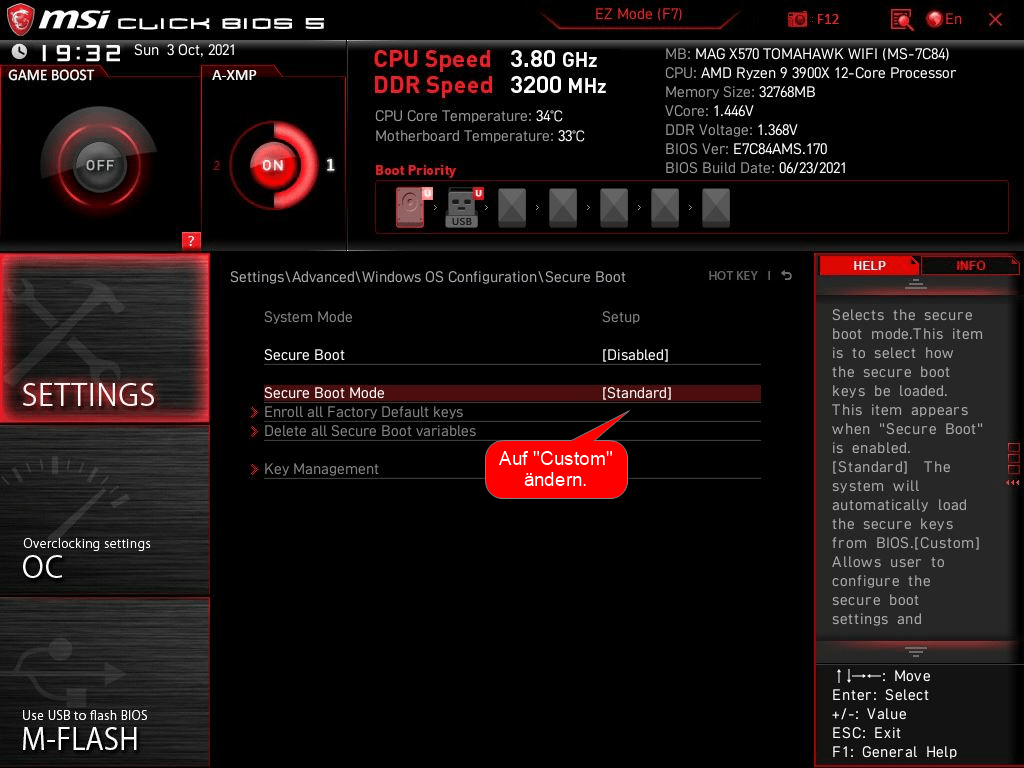The height and width of the screenshot is (768, 1024).
Task: Click the Memory Size 32768MB text
Action: [740, 92]
